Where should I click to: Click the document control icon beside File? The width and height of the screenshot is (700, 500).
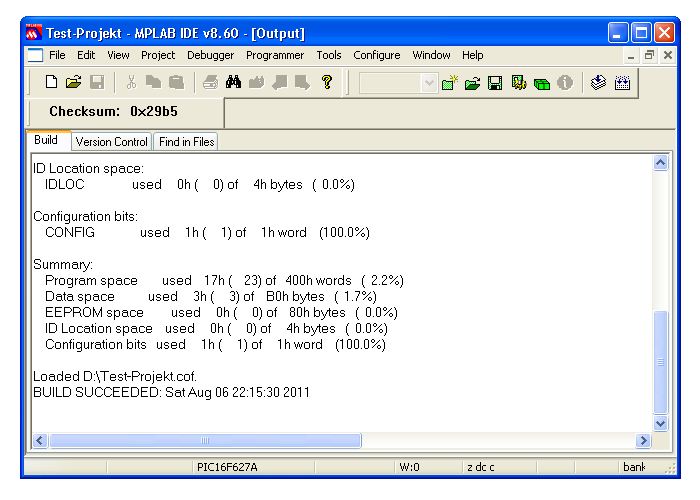[35, 55]
